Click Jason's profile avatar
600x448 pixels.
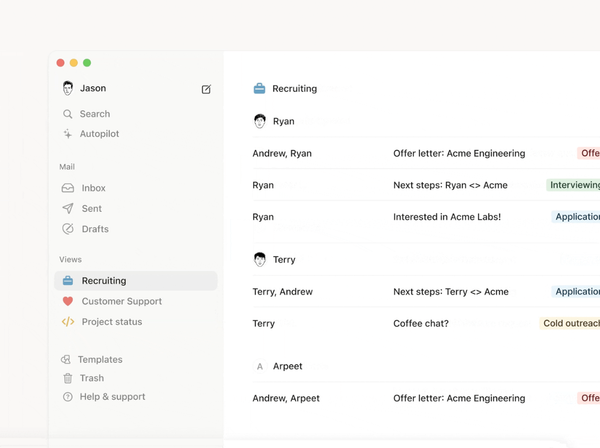[68, 88]
